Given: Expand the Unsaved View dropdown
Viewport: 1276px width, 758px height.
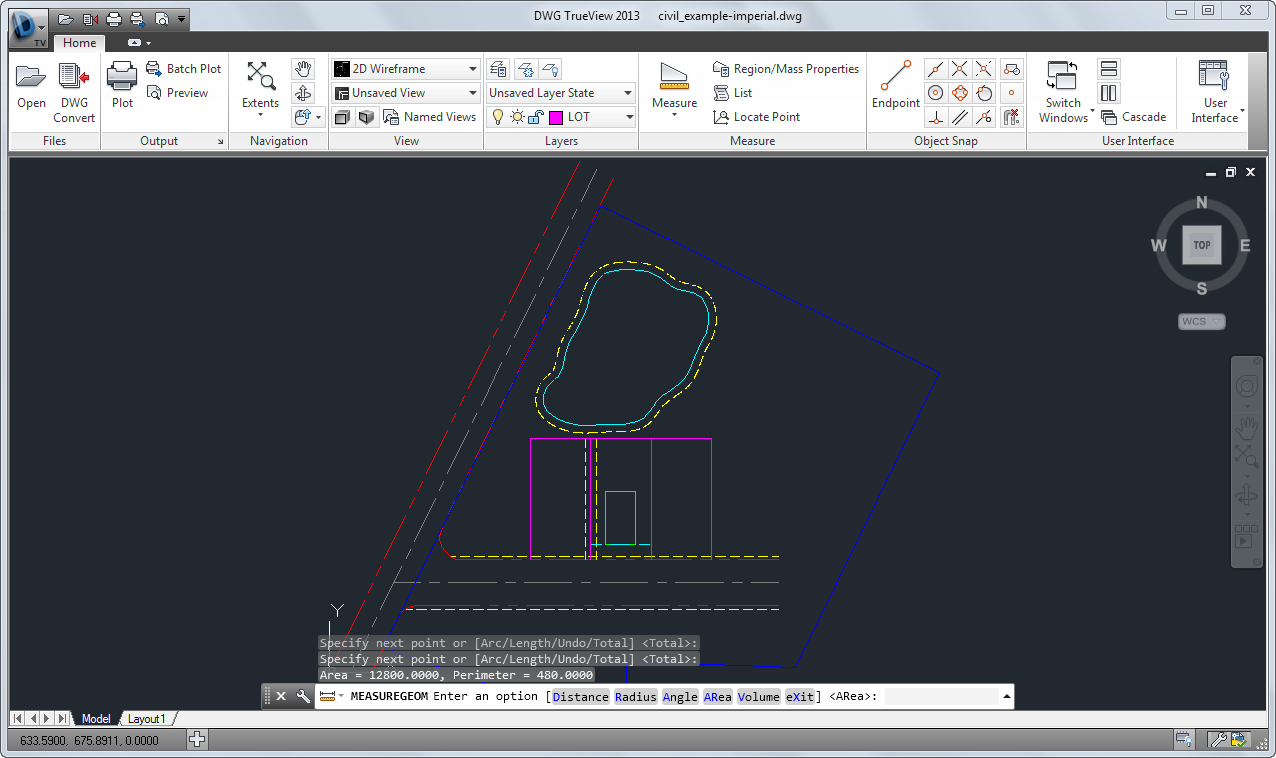Looking at the screenshot, I should pos(473,93).
